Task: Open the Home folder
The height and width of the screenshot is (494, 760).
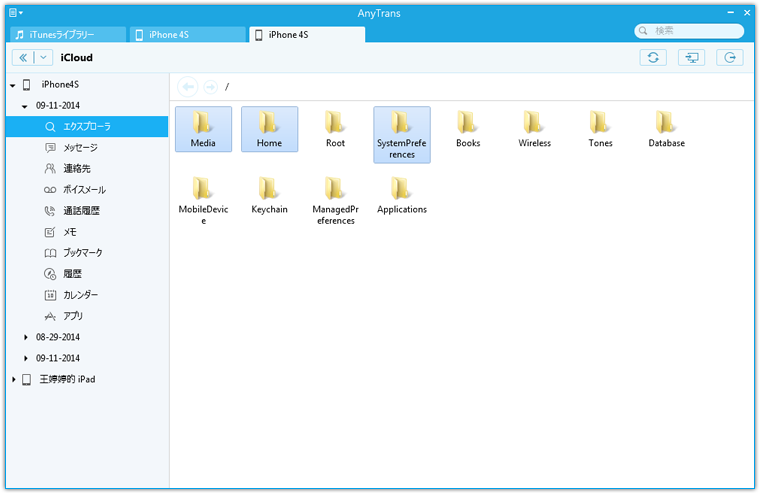Action: 269,129
